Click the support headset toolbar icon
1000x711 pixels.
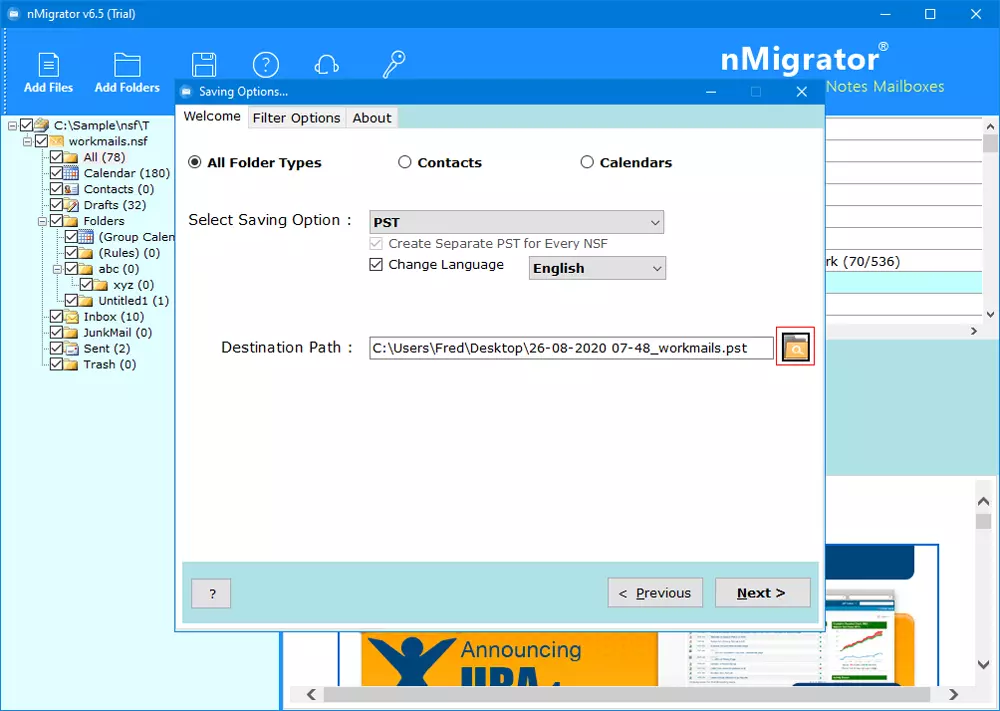(327, 65)
